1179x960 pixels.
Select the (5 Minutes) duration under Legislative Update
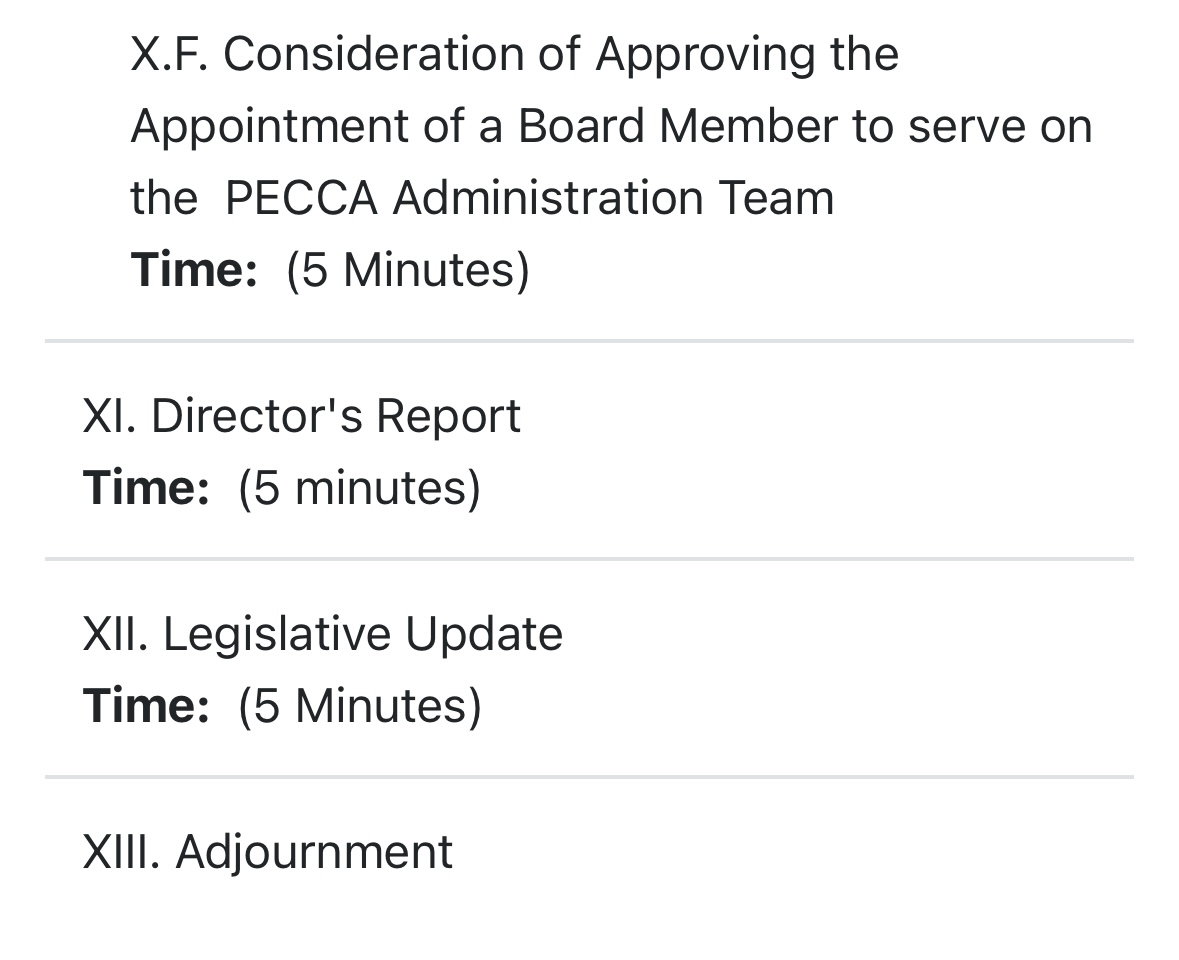tap(359, 705)
